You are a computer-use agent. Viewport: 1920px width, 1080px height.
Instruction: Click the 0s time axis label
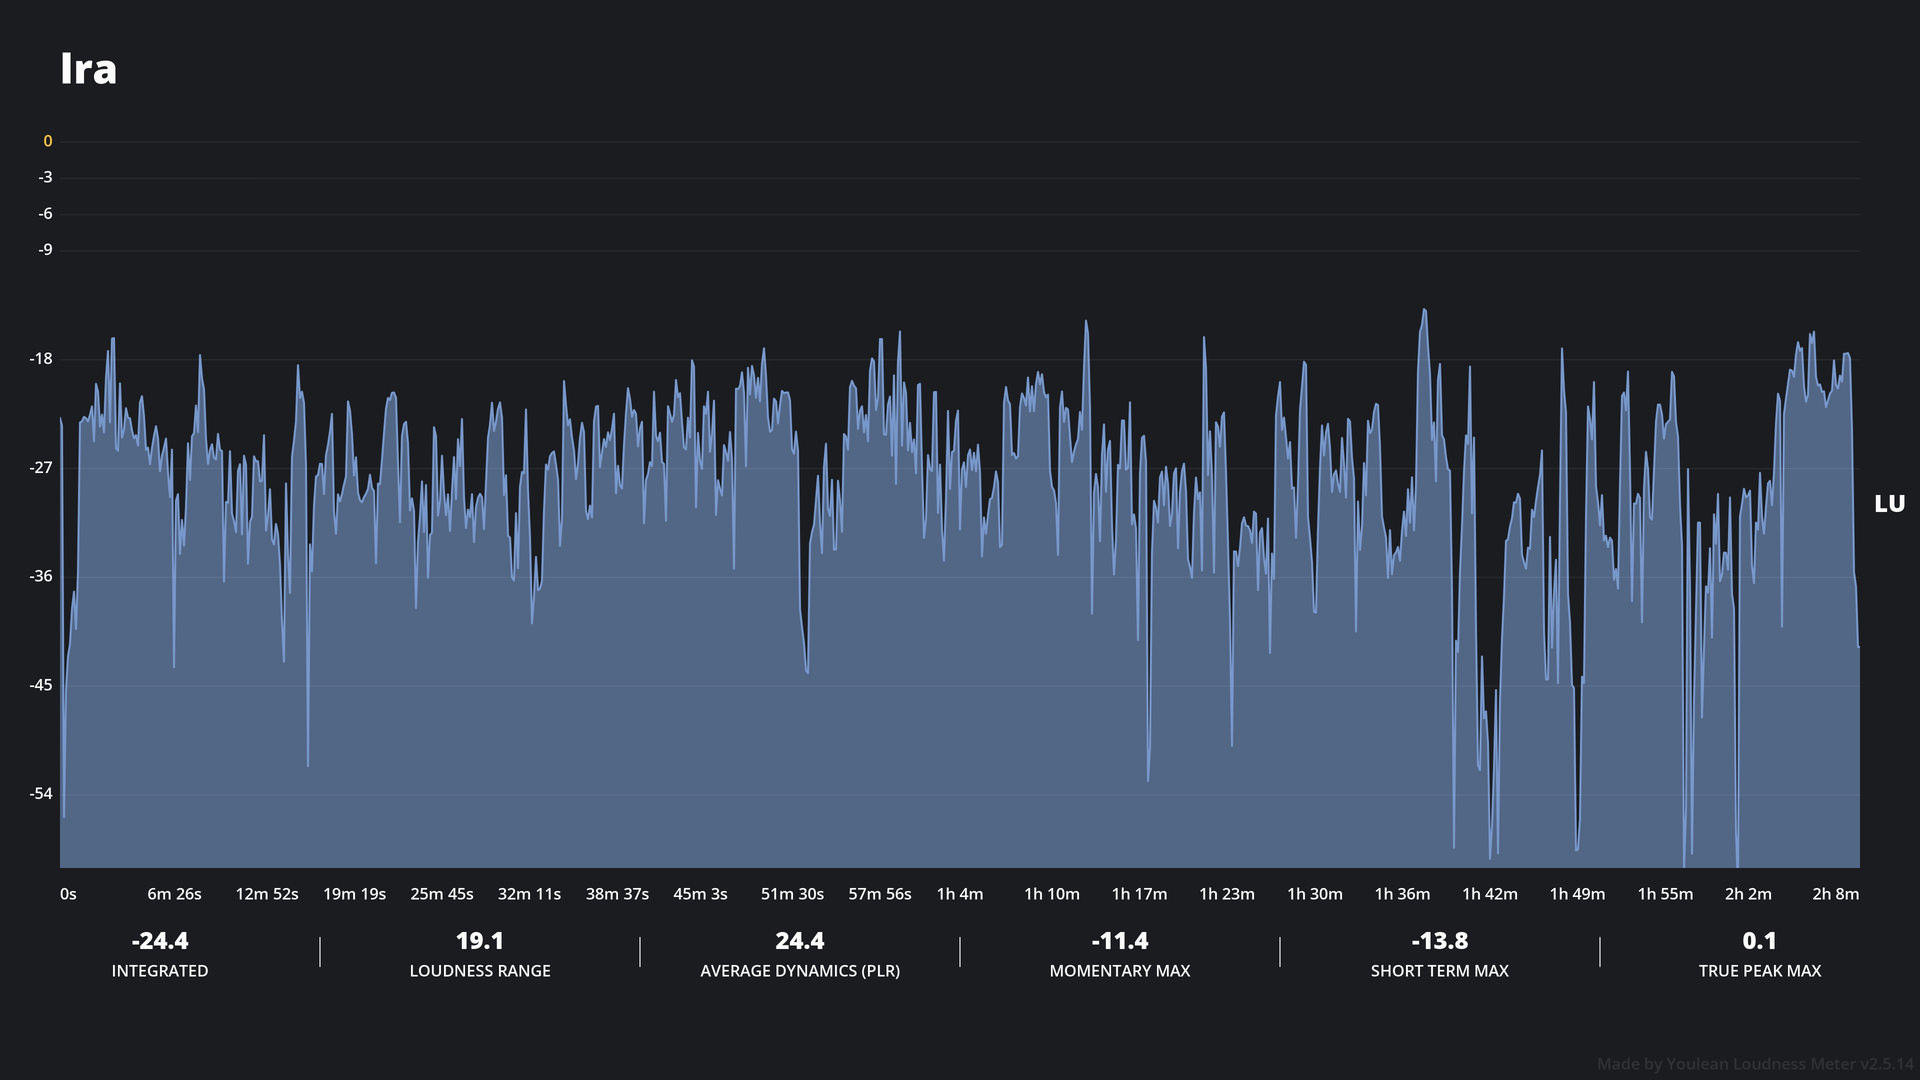tap(68, 894)
